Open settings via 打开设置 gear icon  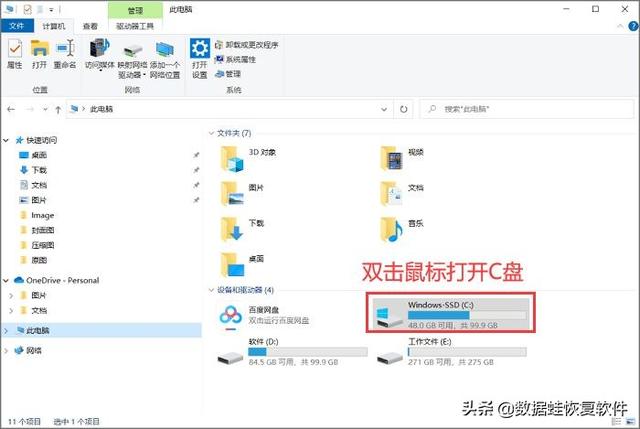coord(200,58)
